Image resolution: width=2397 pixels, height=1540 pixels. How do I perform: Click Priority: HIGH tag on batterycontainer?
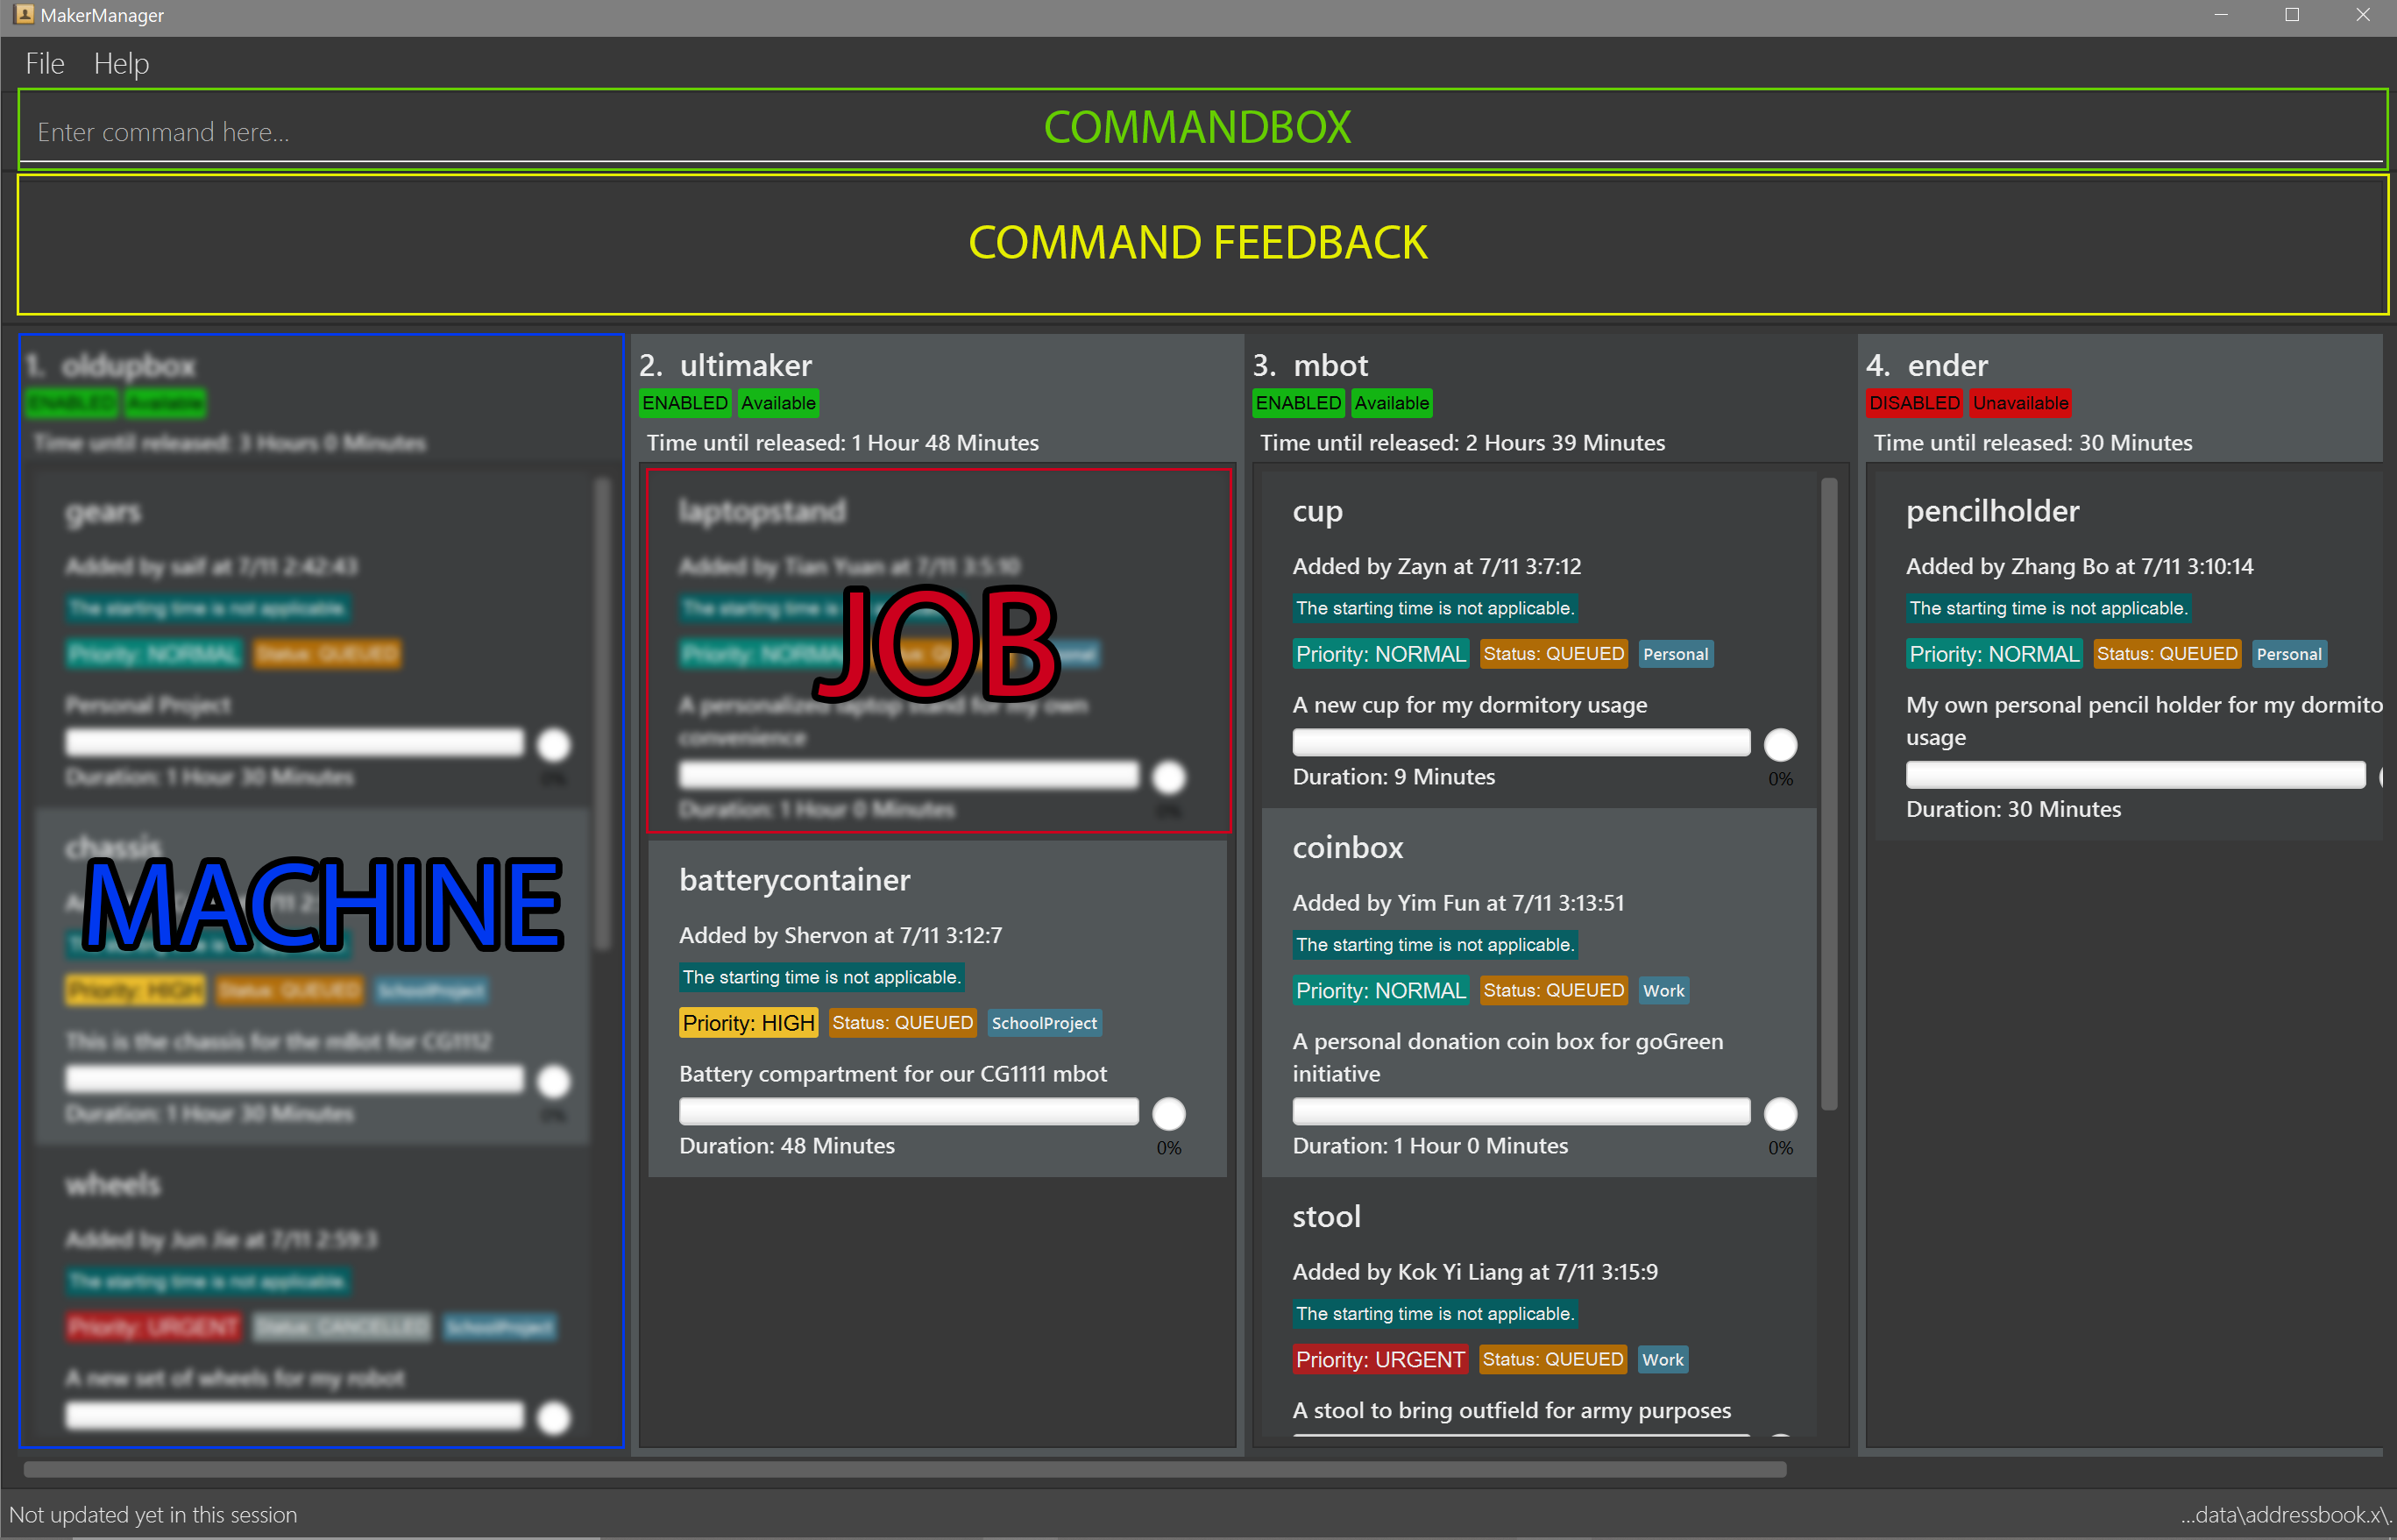click(748, 1023)
